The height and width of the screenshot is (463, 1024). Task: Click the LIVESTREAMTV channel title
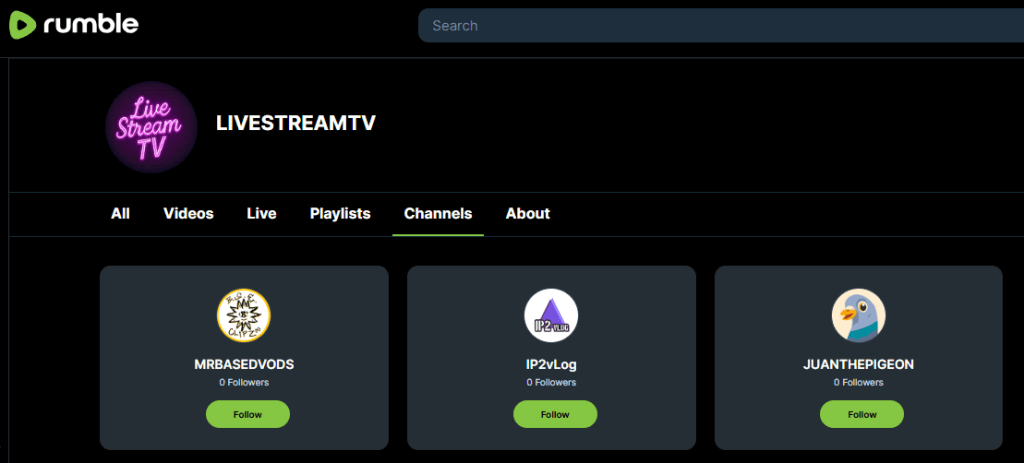point(295,123)
